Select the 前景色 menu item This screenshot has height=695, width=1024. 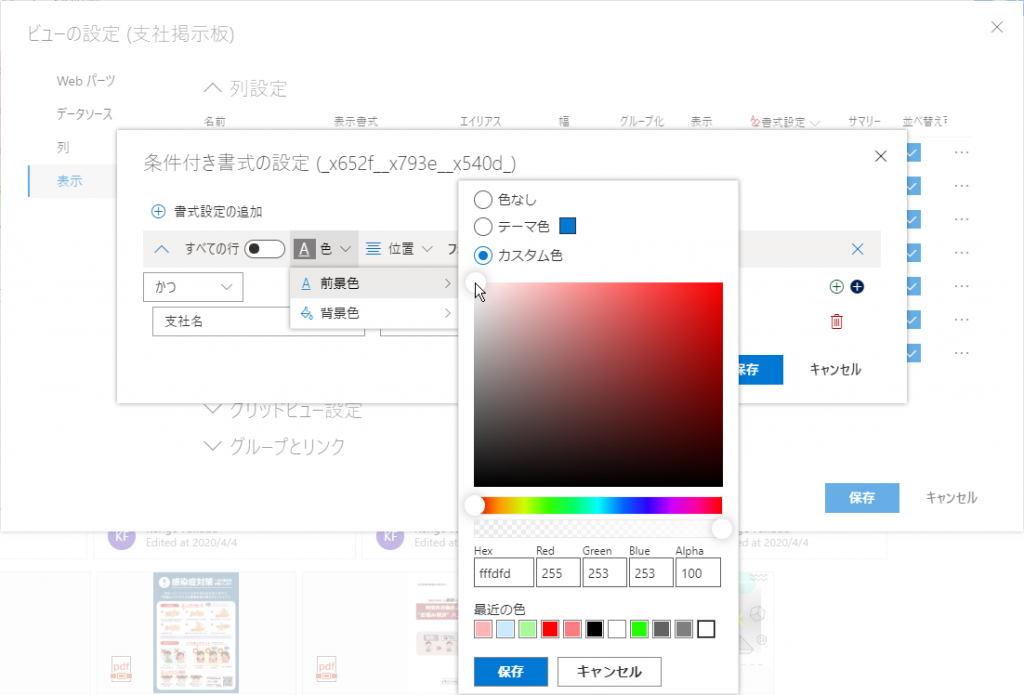373,284
